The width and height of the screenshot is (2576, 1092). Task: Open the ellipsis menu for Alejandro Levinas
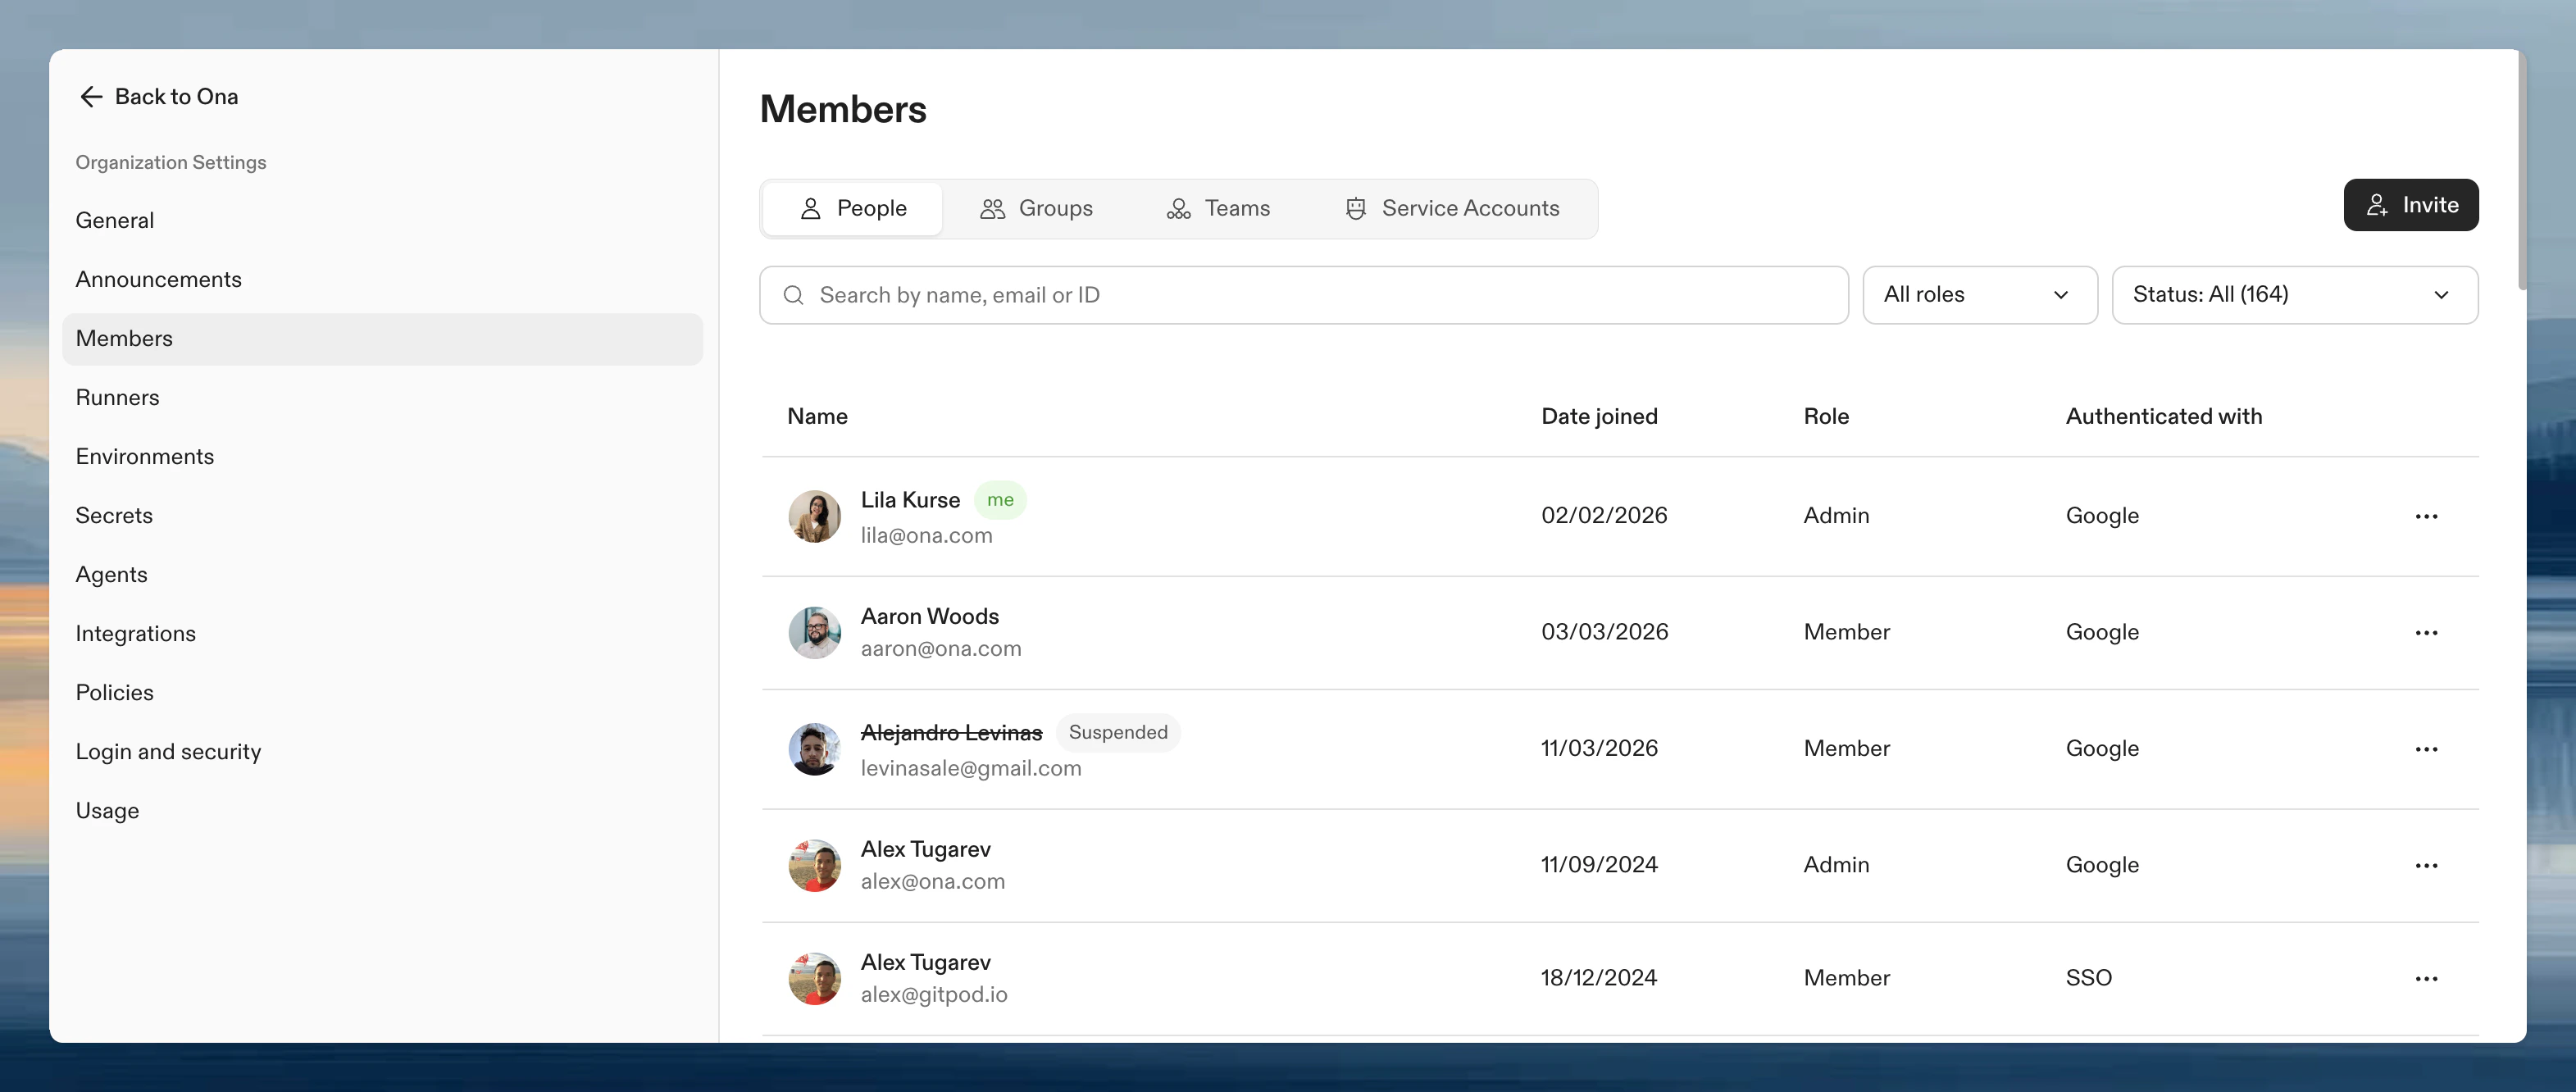2428,748
